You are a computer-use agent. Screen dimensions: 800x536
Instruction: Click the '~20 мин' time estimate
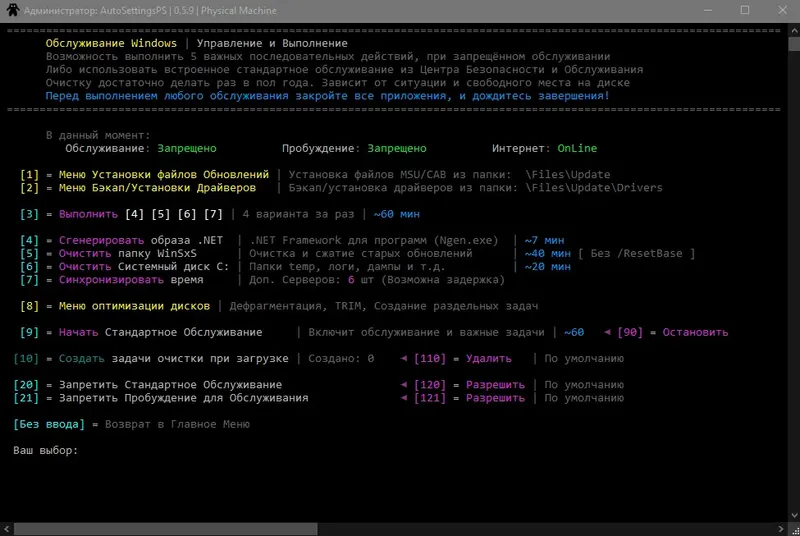coord(547,267)
